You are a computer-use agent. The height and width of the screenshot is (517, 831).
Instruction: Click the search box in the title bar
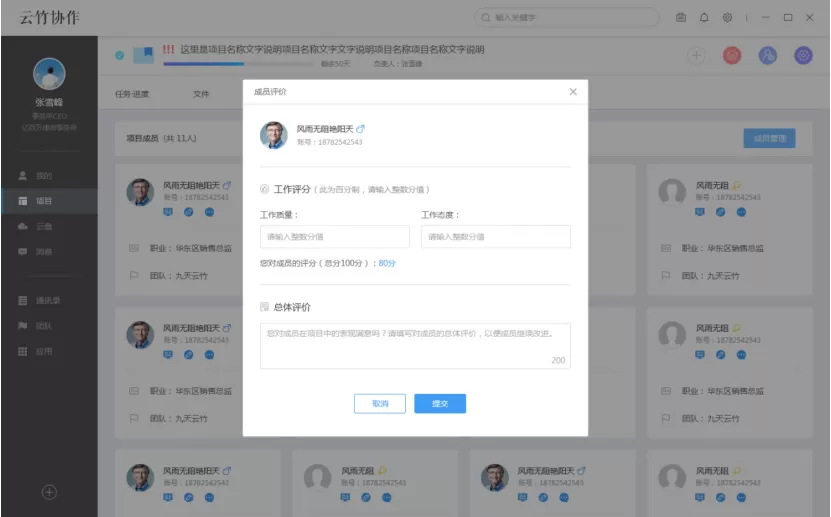(x=566, y=17)
